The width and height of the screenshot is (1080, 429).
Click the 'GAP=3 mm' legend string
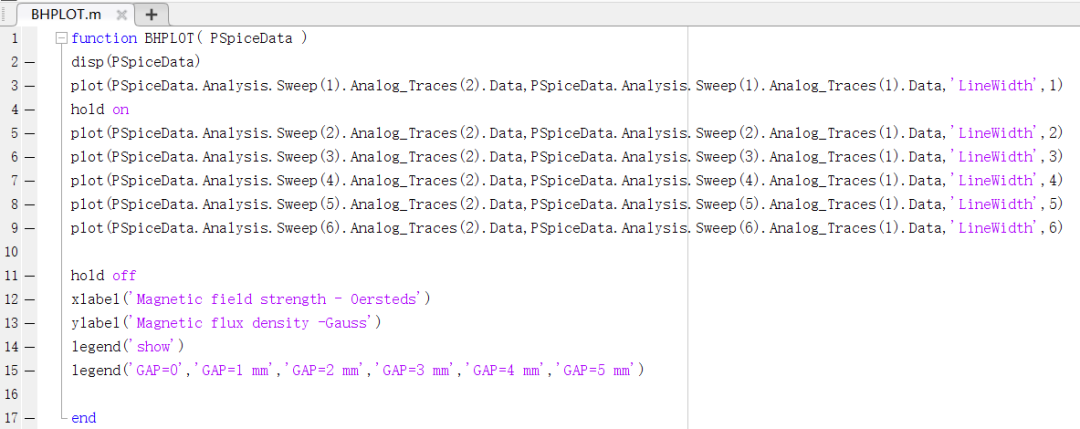click(x=417, y=370)
